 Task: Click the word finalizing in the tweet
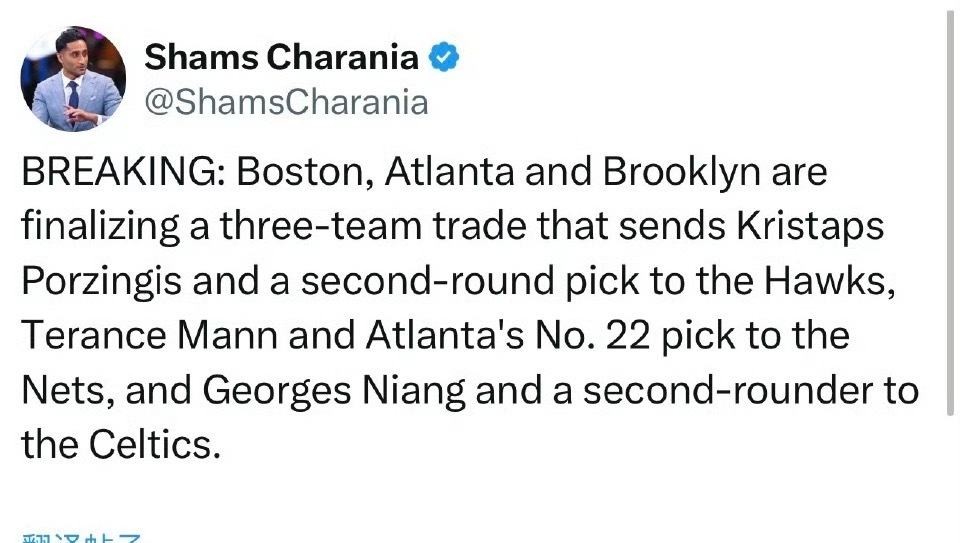click(x=100, y=227)
